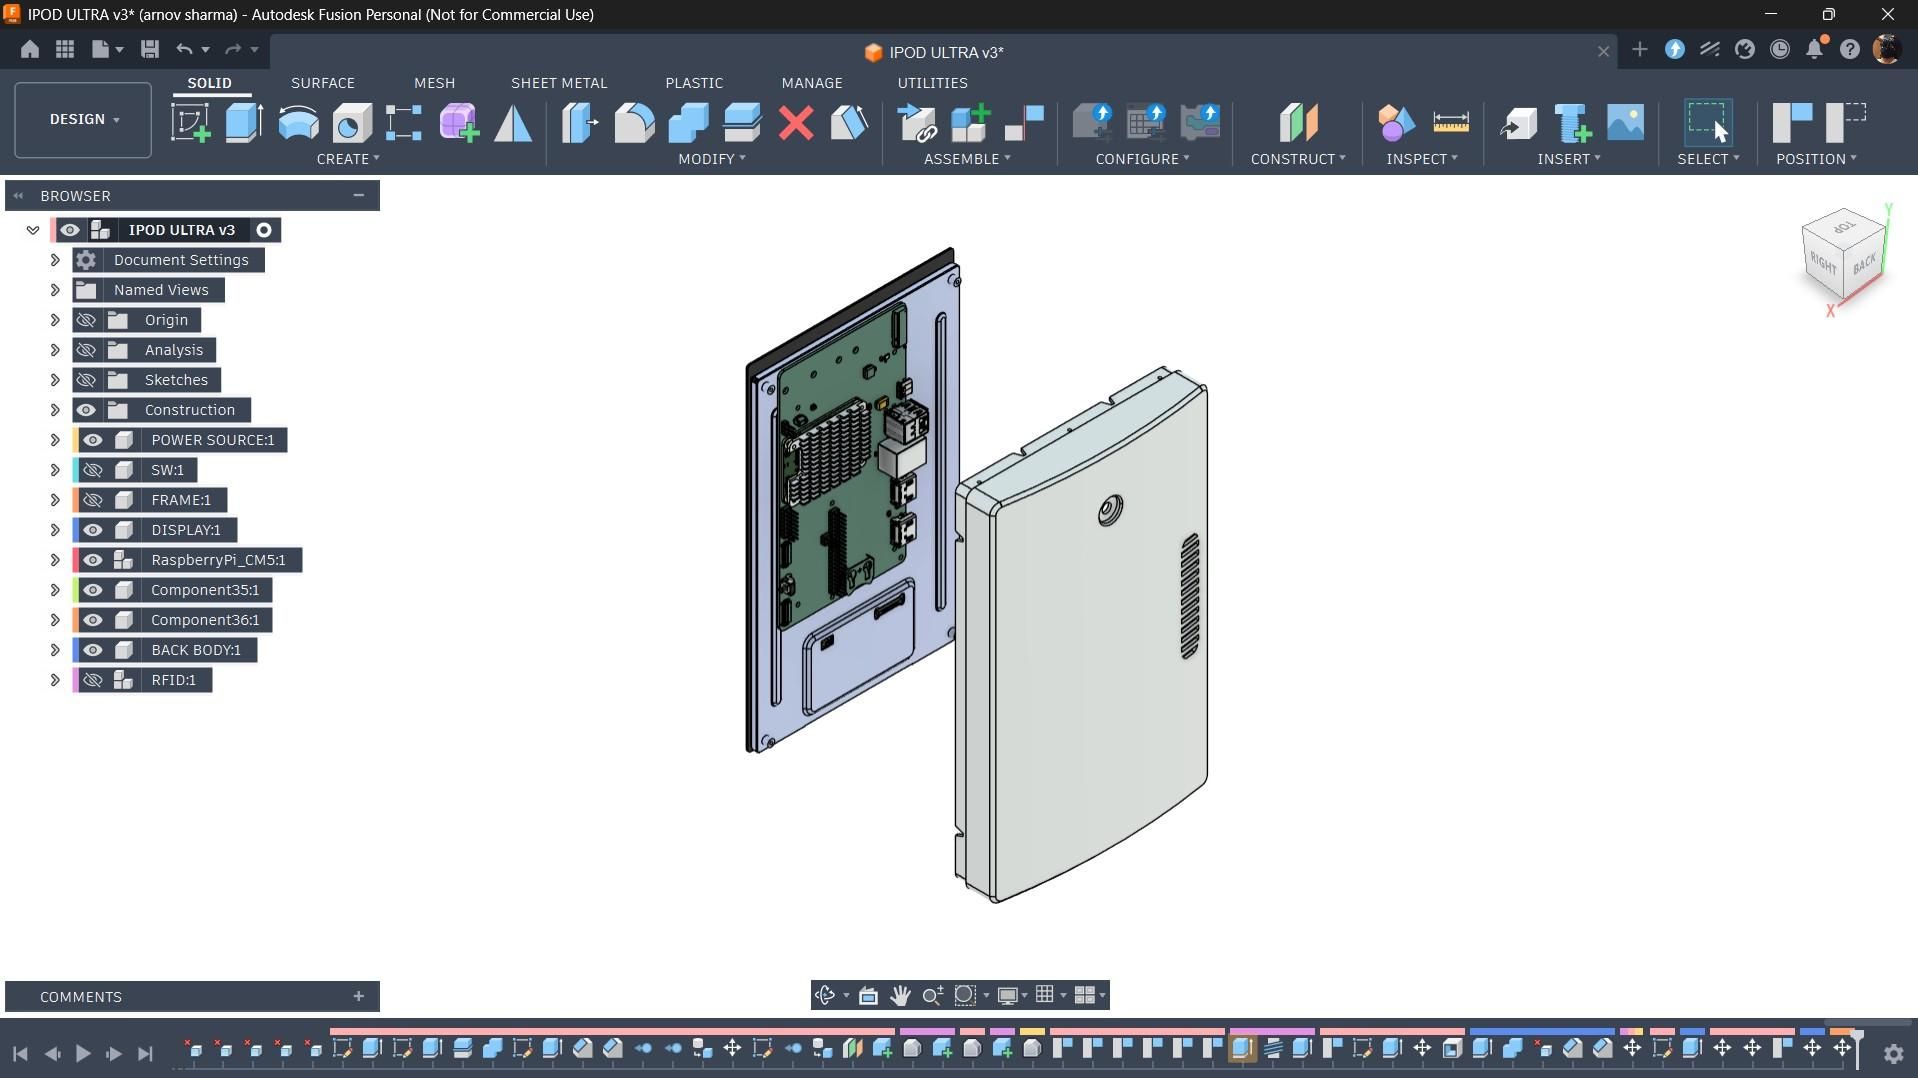The height and width of the screenshot is (1078, 1918).
Task: Jump to the timeline beginning
Action: 20,1053
